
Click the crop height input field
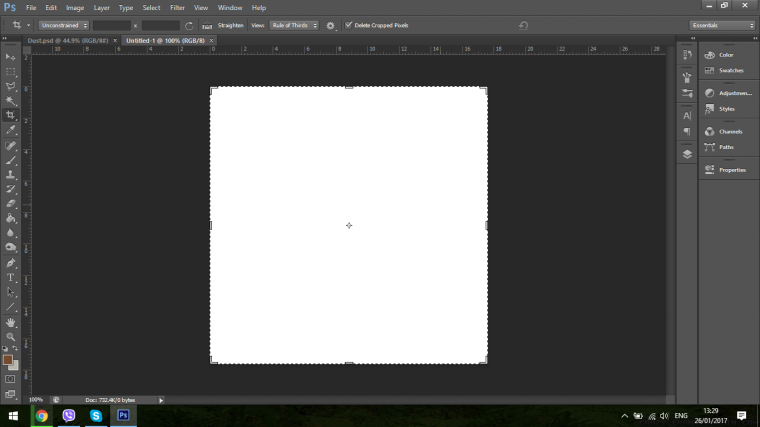[160, 25]
